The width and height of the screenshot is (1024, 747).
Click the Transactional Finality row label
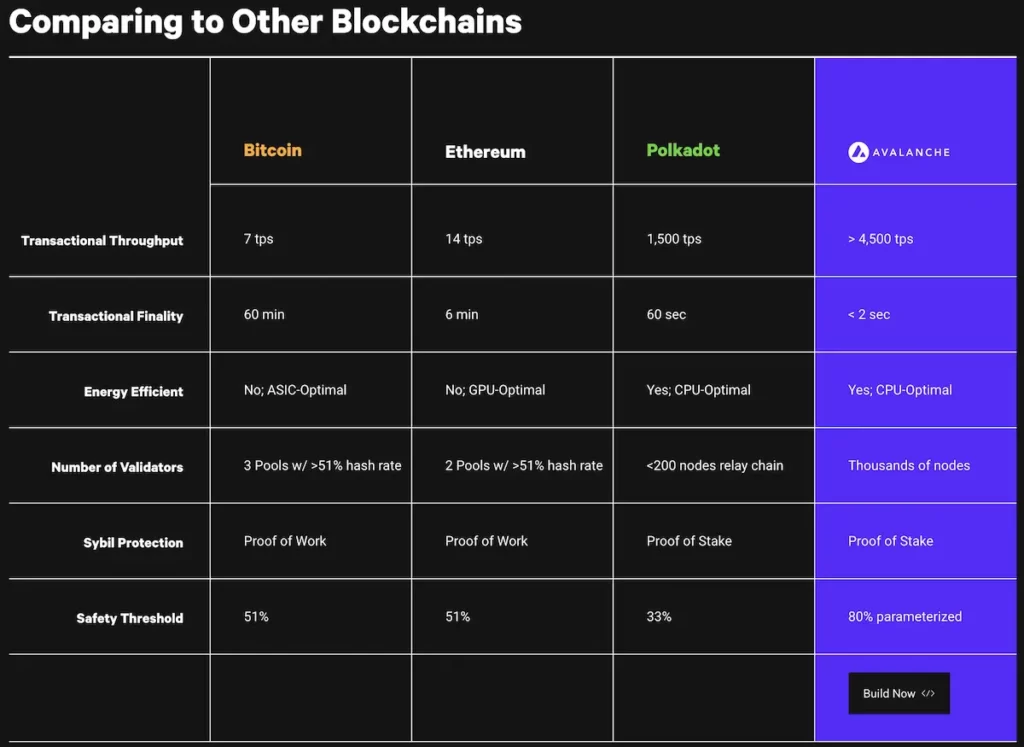pos(116,316)
